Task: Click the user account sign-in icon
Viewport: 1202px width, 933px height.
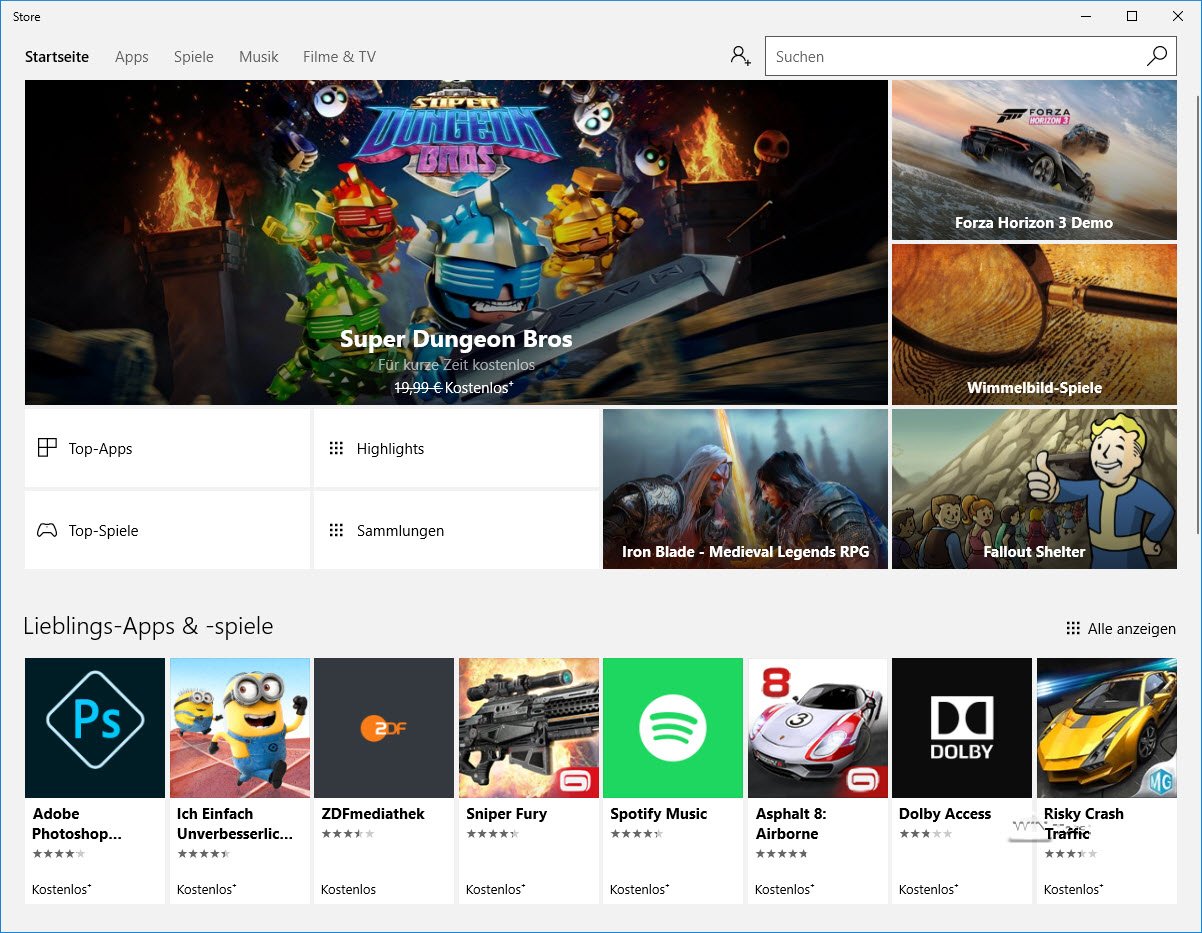Action: click(x=740, y=56)
